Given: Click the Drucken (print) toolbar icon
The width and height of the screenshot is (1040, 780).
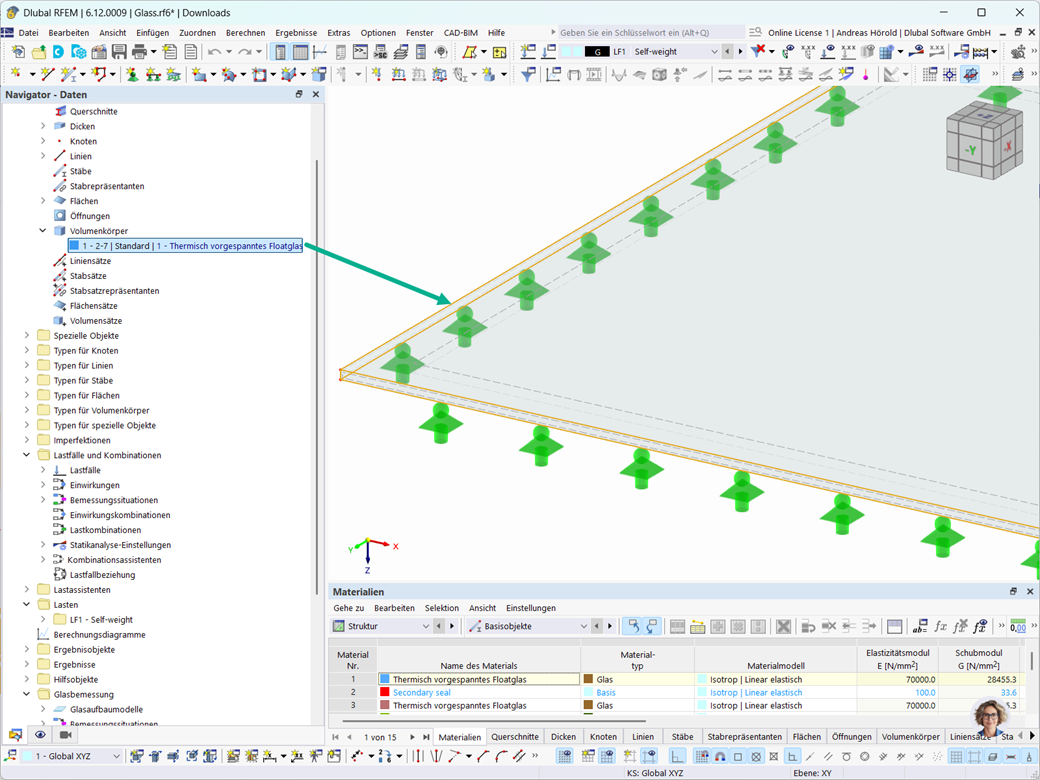Looking at the screenshot, I should coord(138,51).
